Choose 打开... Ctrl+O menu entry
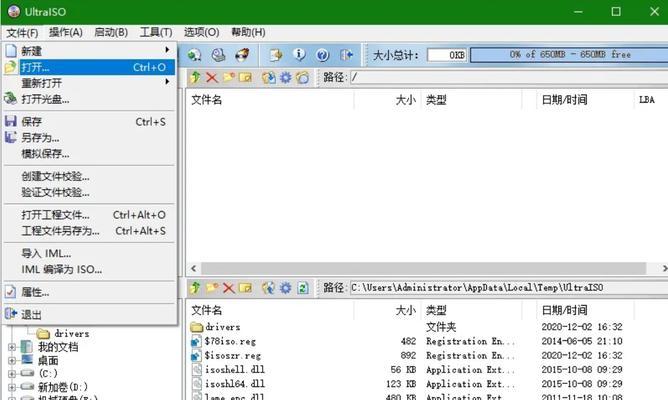 [89, 67]
